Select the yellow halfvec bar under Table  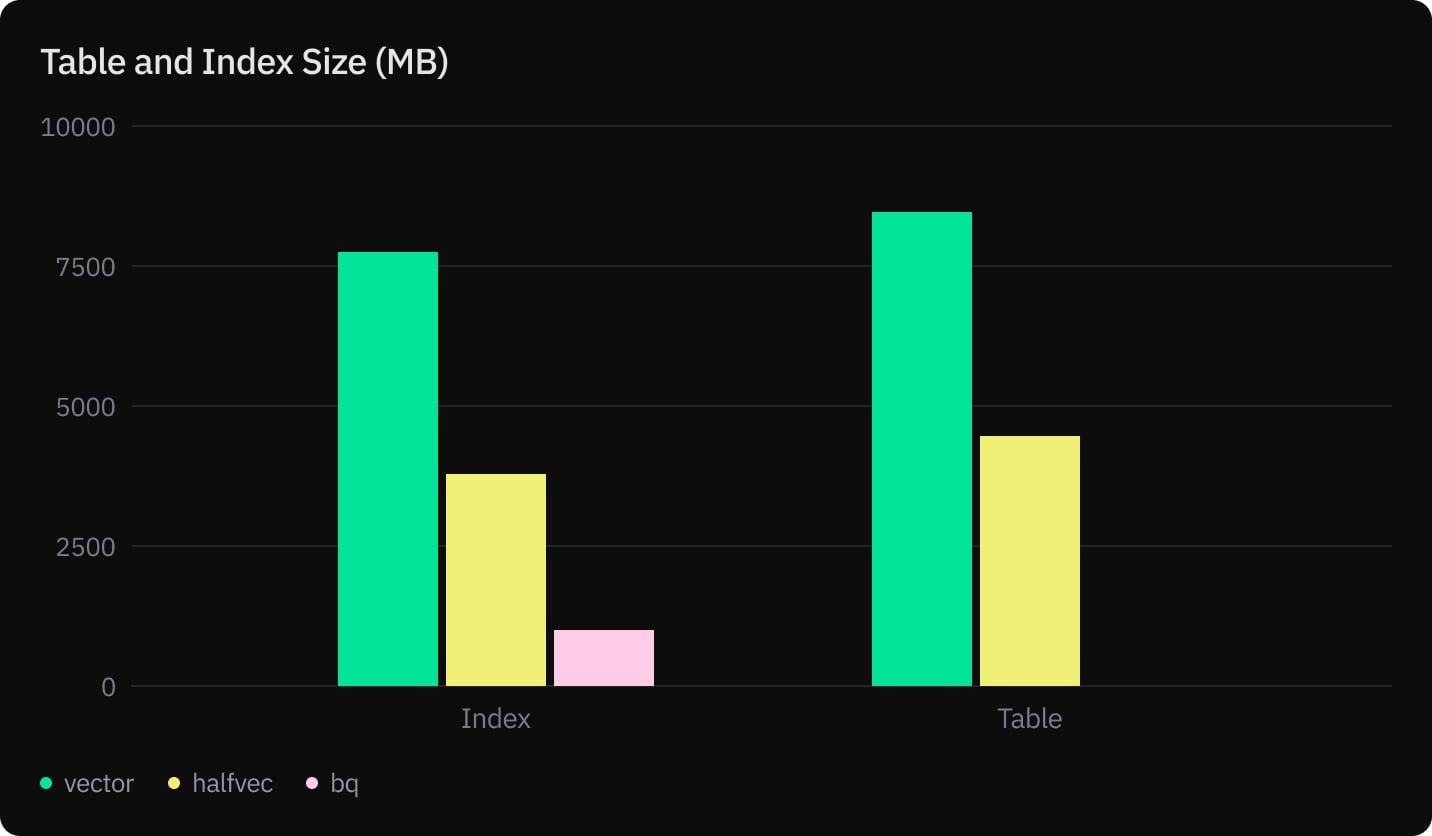click(x=1030, y=561)
